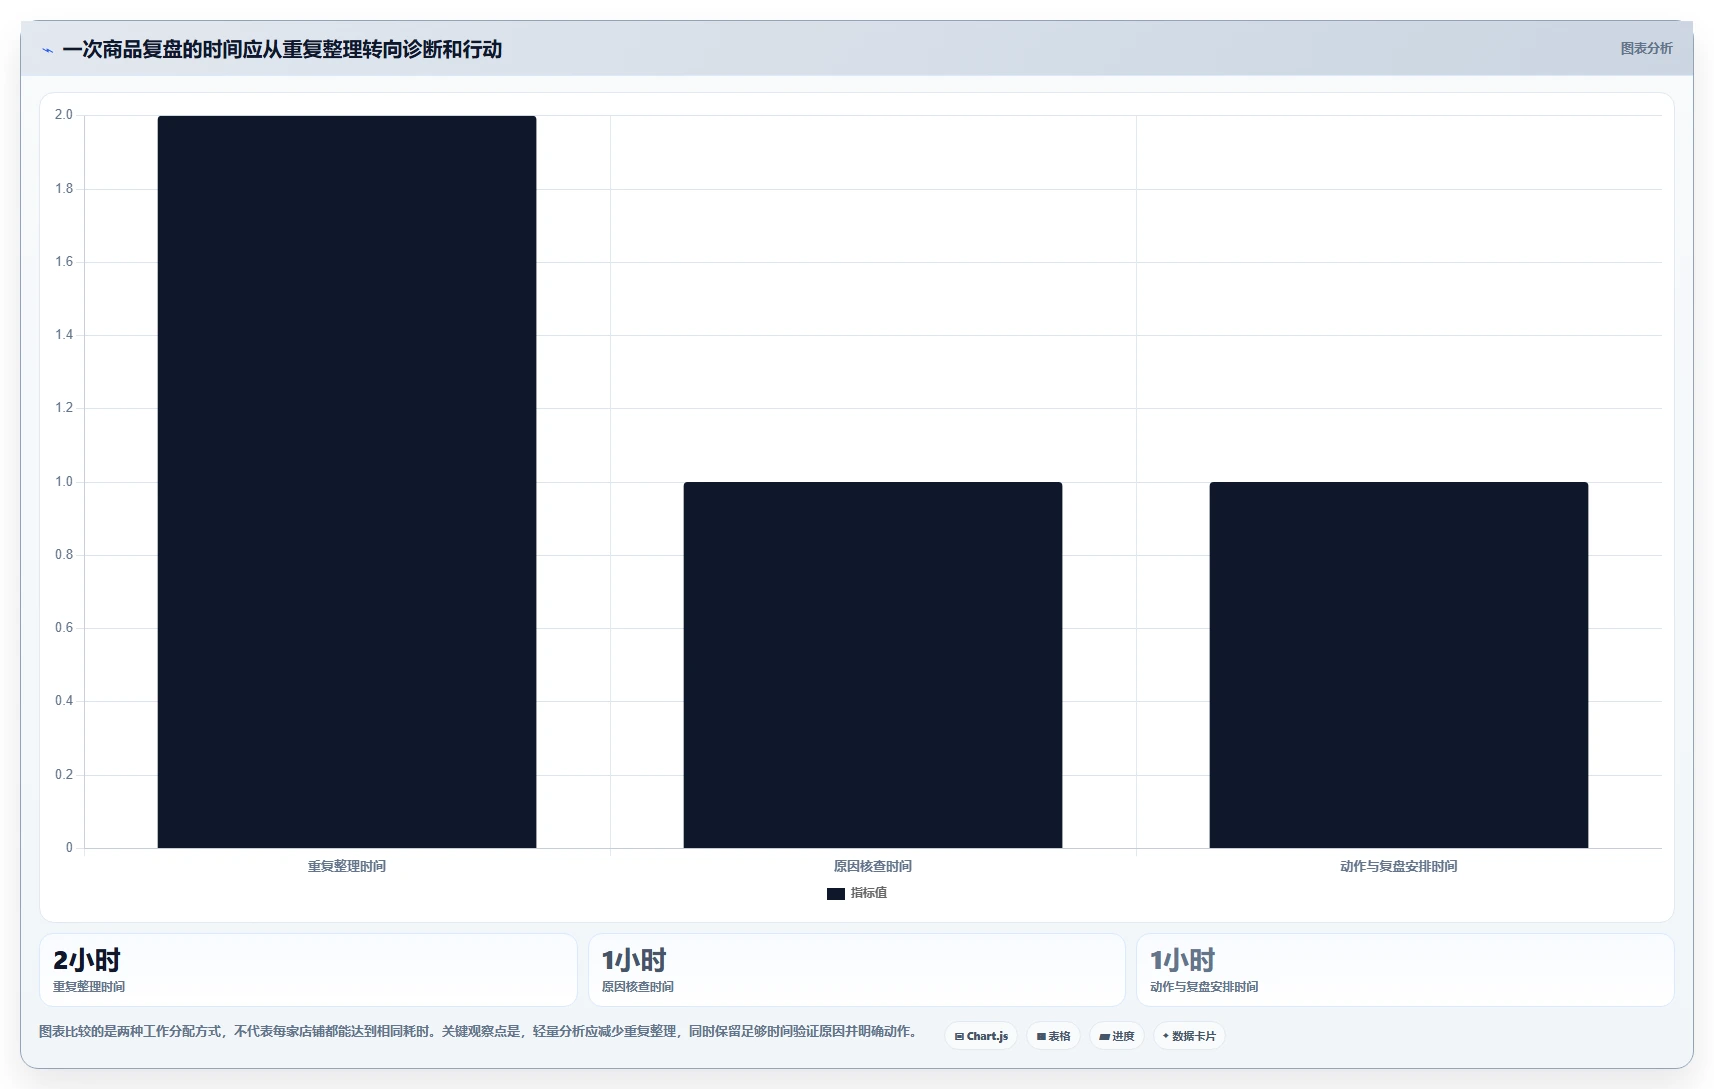Click the x-axis label 动作与复盘安排时间
This screenshot has height=1089, width=1714.
(1399, 866)
